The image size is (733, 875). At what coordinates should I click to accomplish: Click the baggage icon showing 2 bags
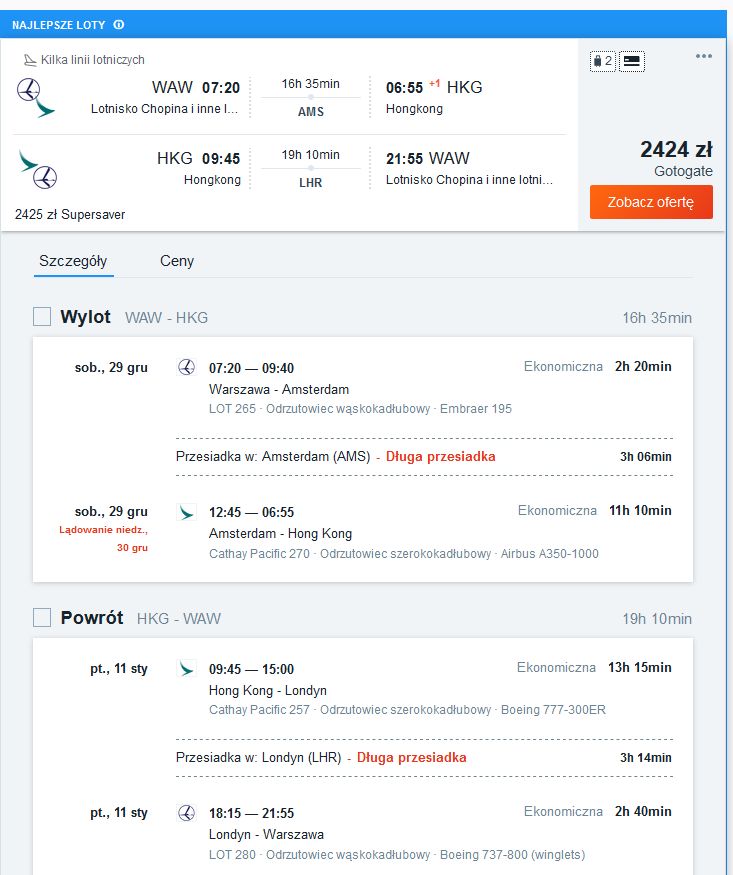click(603, 61)
